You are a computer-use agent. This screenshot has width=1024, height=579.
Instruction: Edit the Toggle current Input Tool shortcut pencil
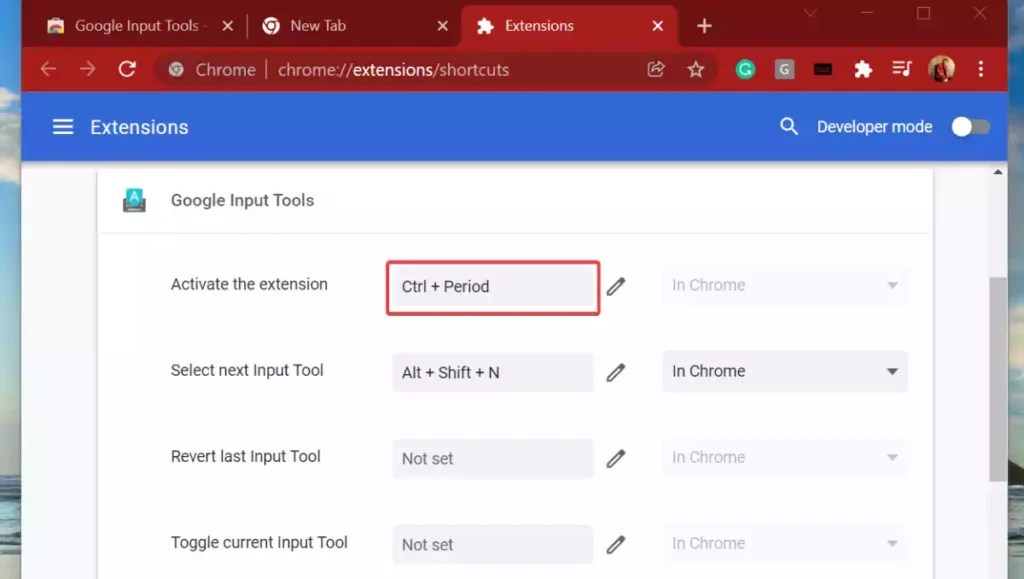(x=615, y=545)
